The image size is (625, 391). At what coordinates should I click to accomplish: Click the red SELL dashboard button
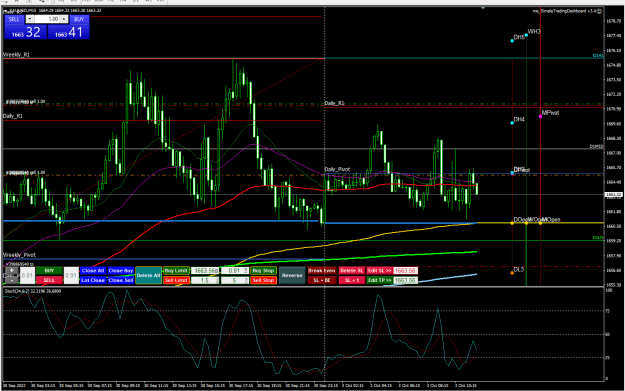(x=49, y=280)
